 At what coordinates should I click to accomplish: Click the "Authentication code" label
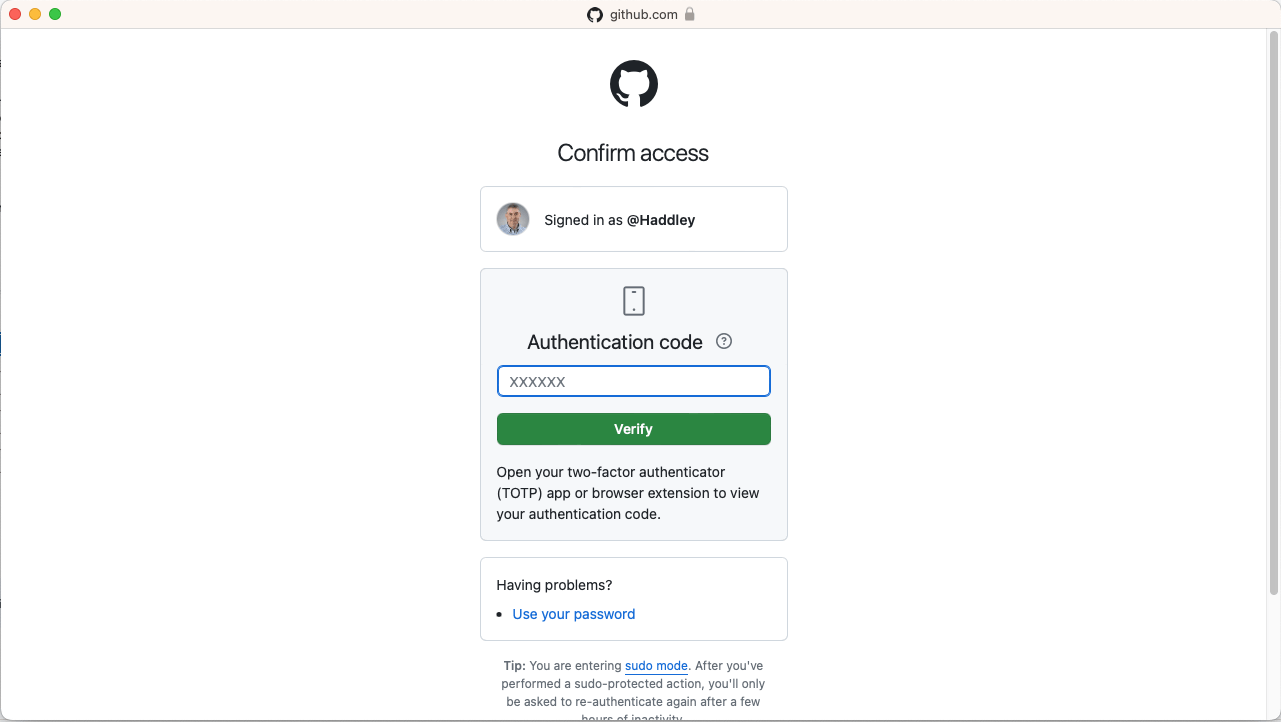615,342
